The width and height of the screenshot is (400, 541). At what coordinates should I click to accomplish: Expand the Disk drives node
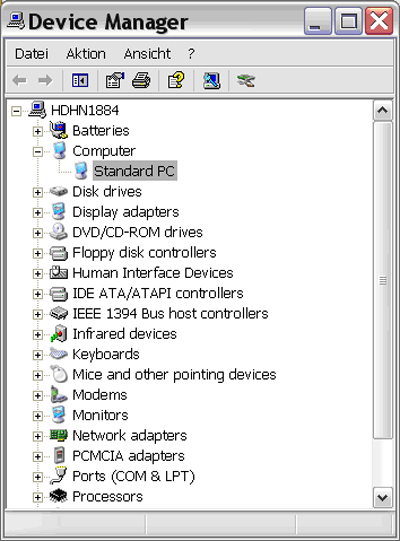(38, 192)
